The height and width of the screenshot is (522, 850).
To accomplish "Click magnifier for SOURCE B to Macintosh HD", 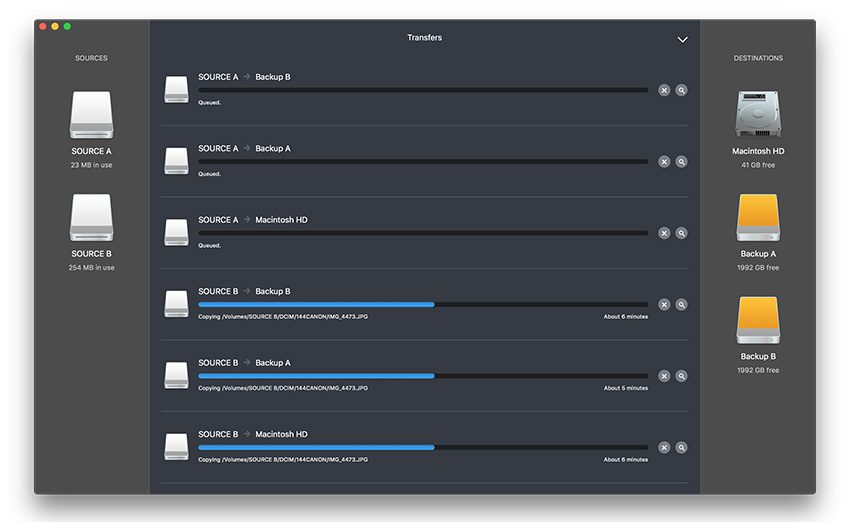I will 681,448.
